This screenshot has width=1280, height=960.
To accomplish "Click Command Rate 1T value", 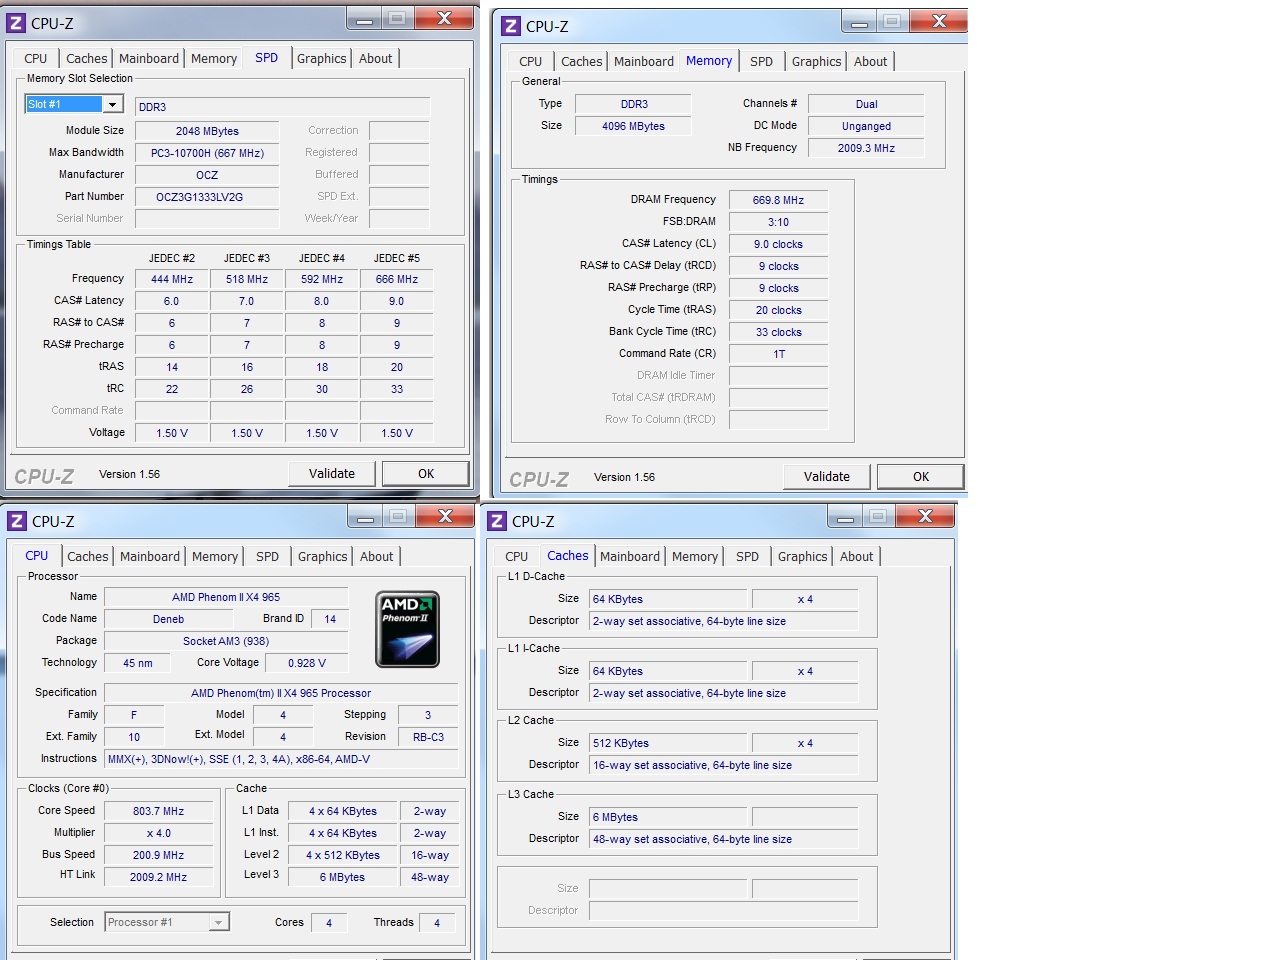I will coord(778,354).
